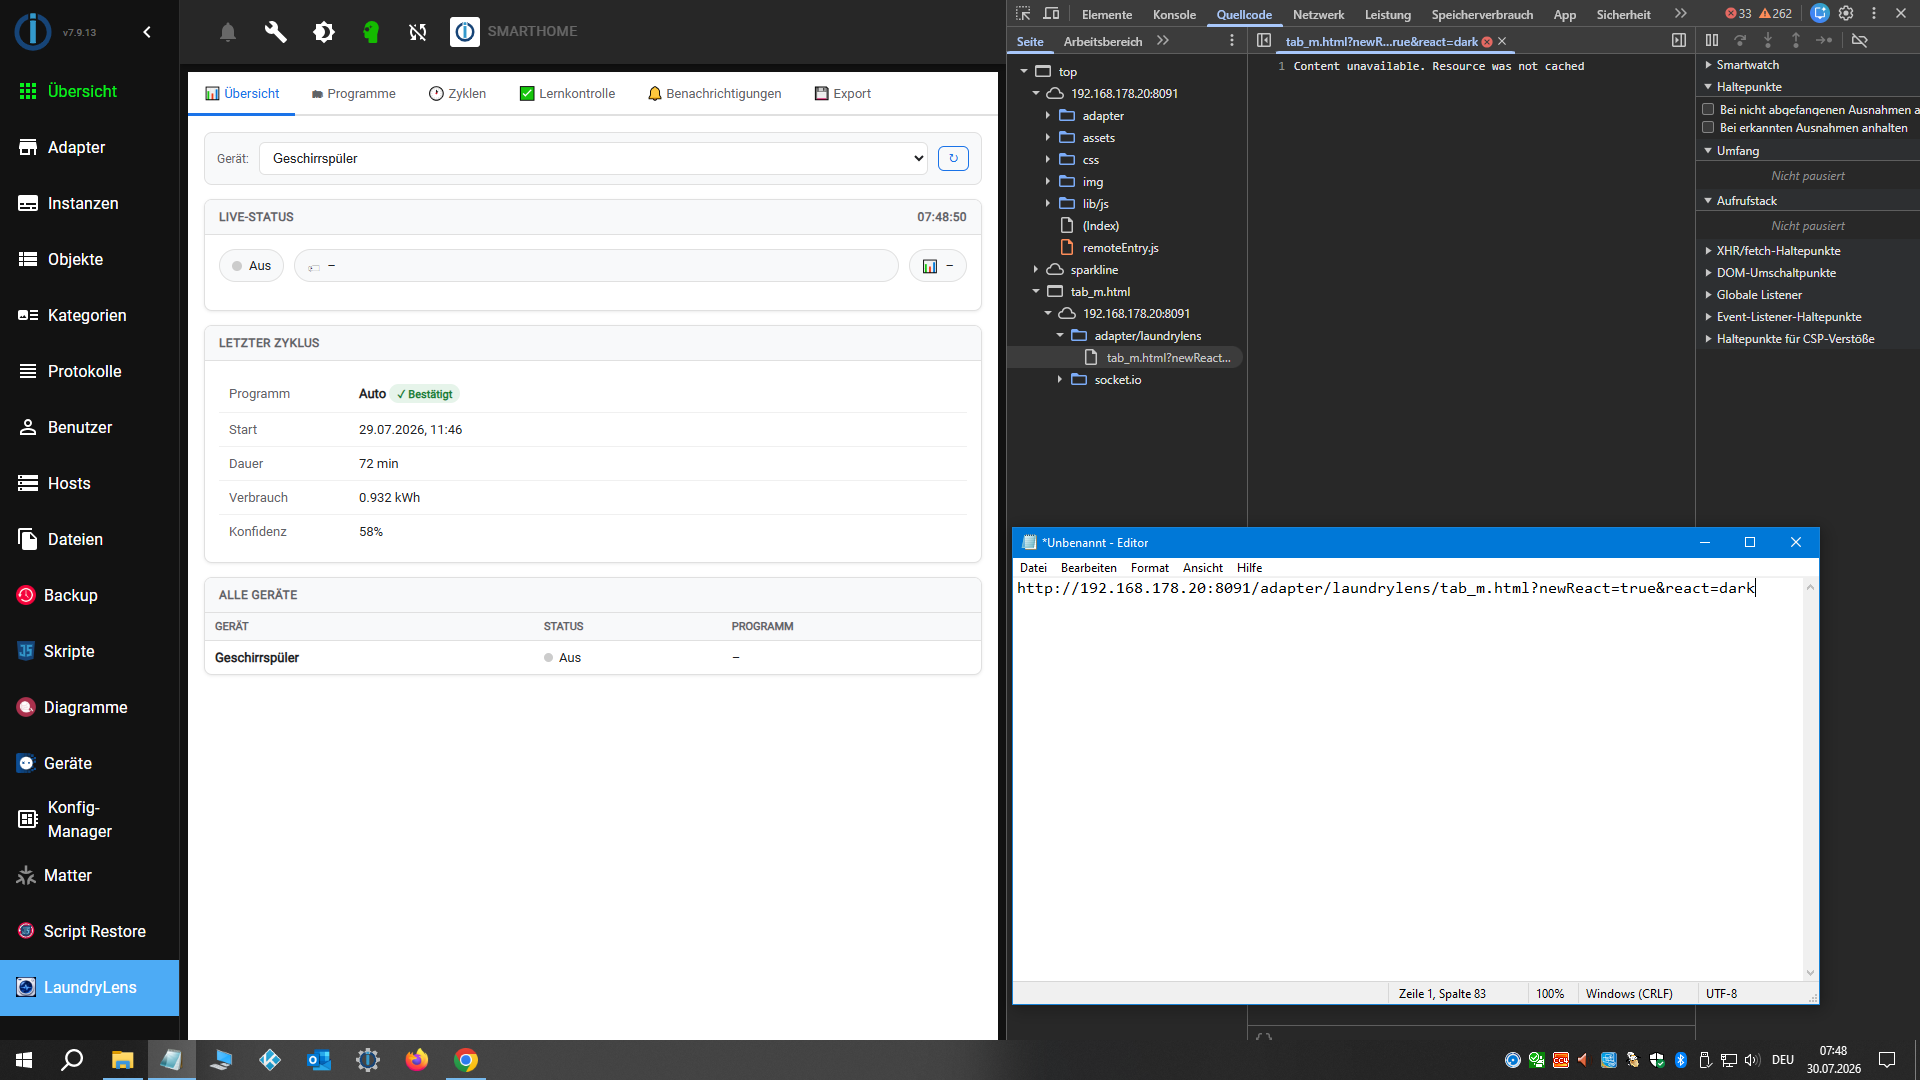Open File Explorer from the taskbar
Image resolution: width=1920 pixels, height=1080 pixels.
[x=122, y=1060]
